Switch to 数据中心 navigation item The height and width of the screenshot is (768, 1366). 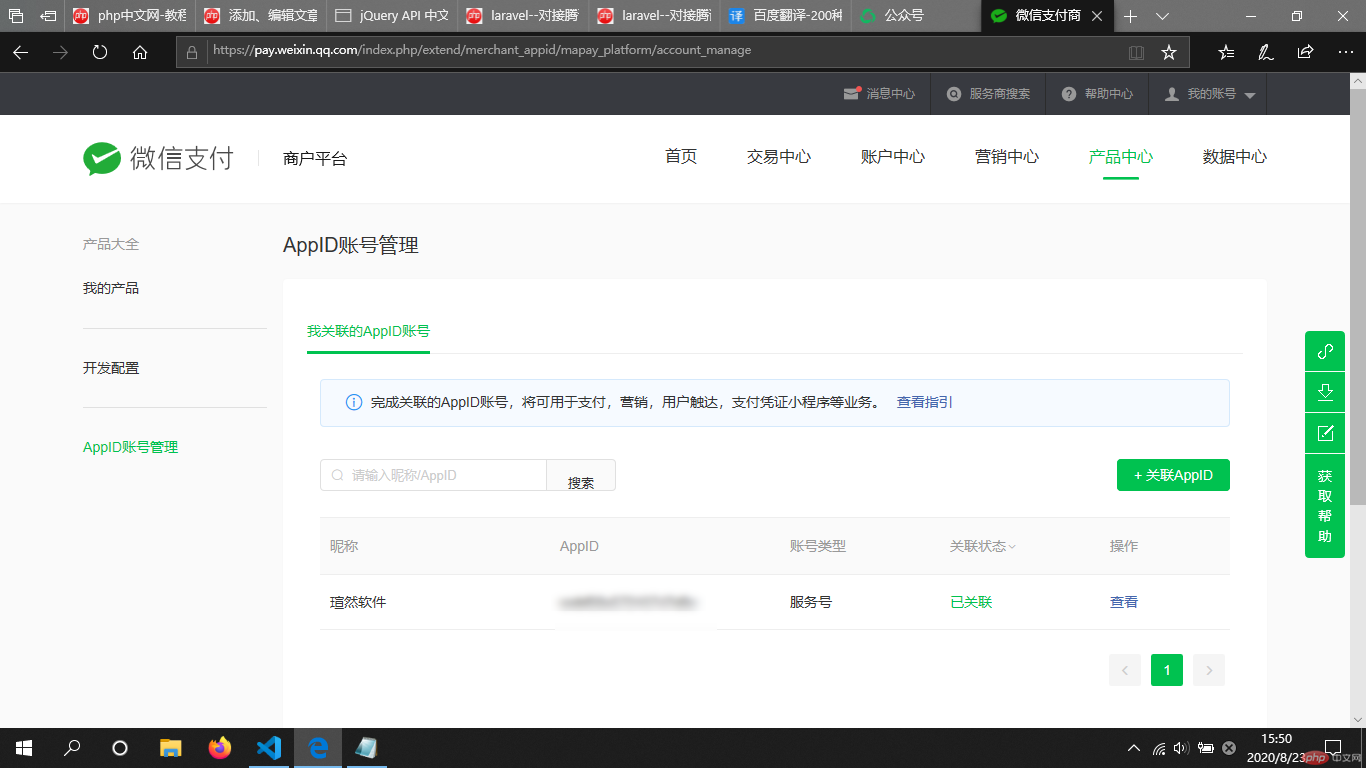1233,157
